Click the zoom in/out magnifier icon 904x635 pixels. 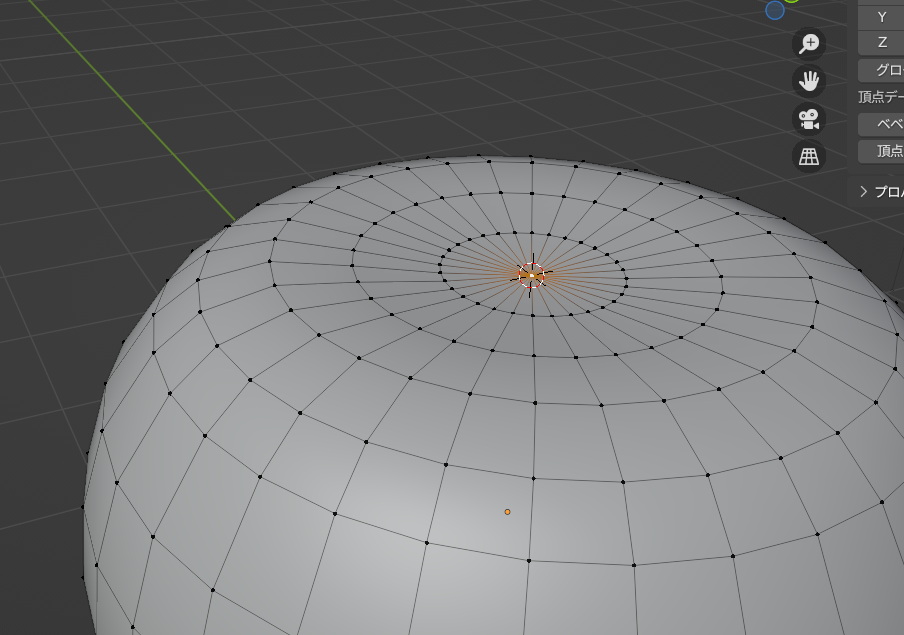coord(809,44)
